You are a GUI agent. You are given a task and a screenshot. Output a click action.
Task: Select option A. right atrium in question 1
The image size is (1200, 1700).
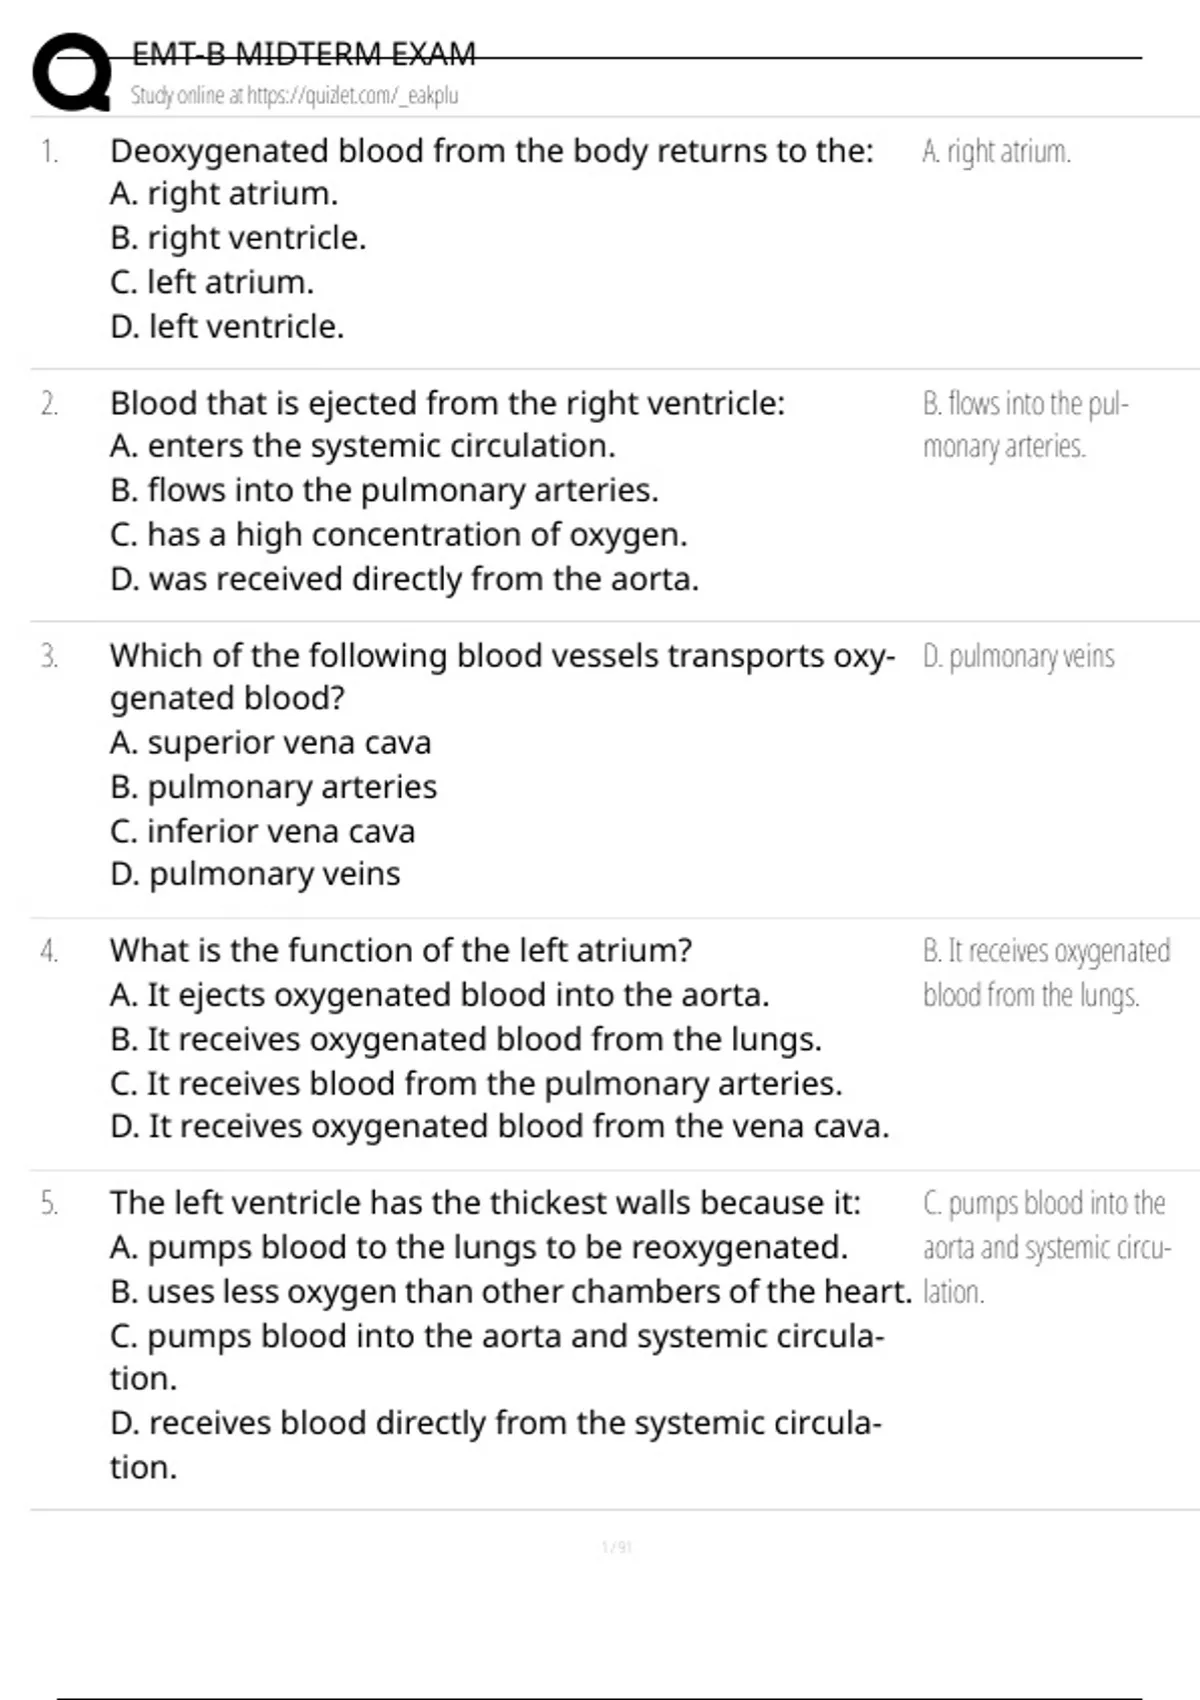[224, 194]
